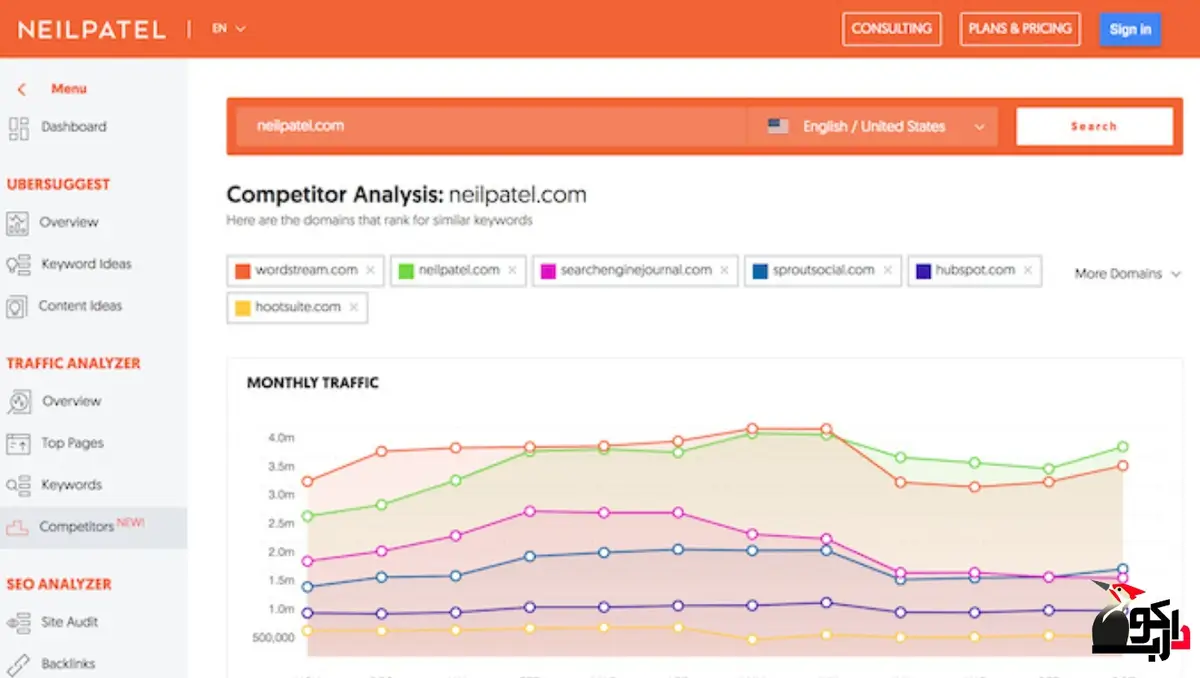Open the Dashboard grid icon

tap(18, 127)
